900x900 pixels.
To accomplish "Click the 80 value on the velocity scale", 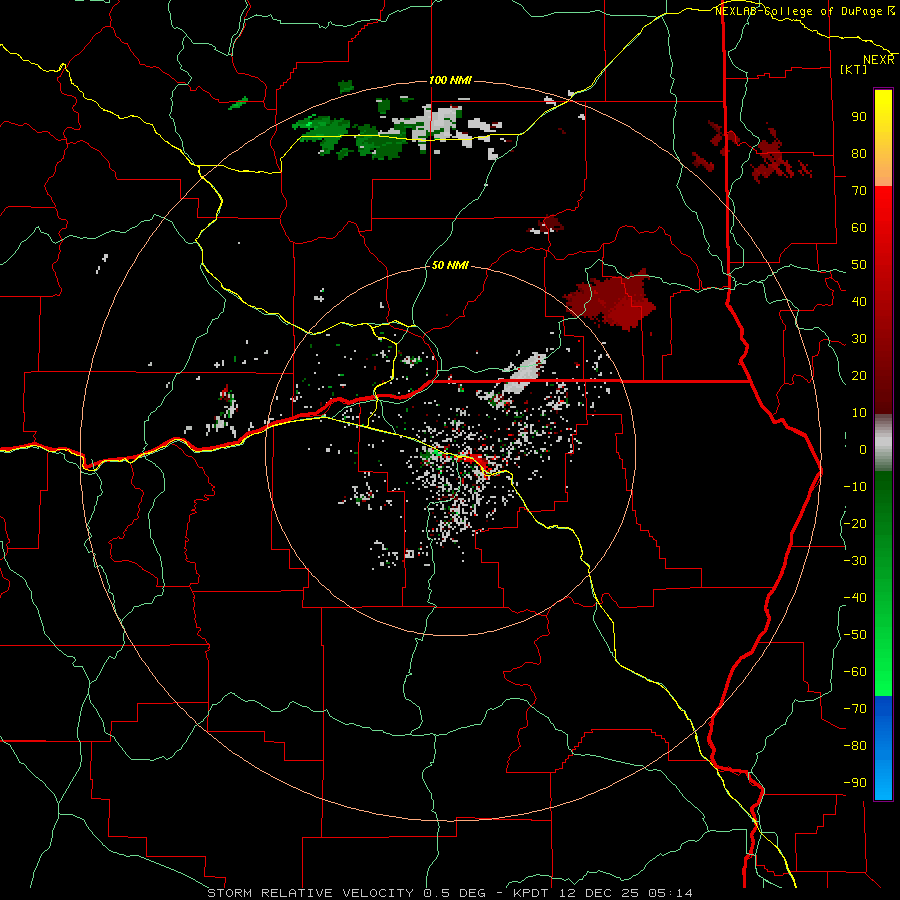I will (859, 153).
